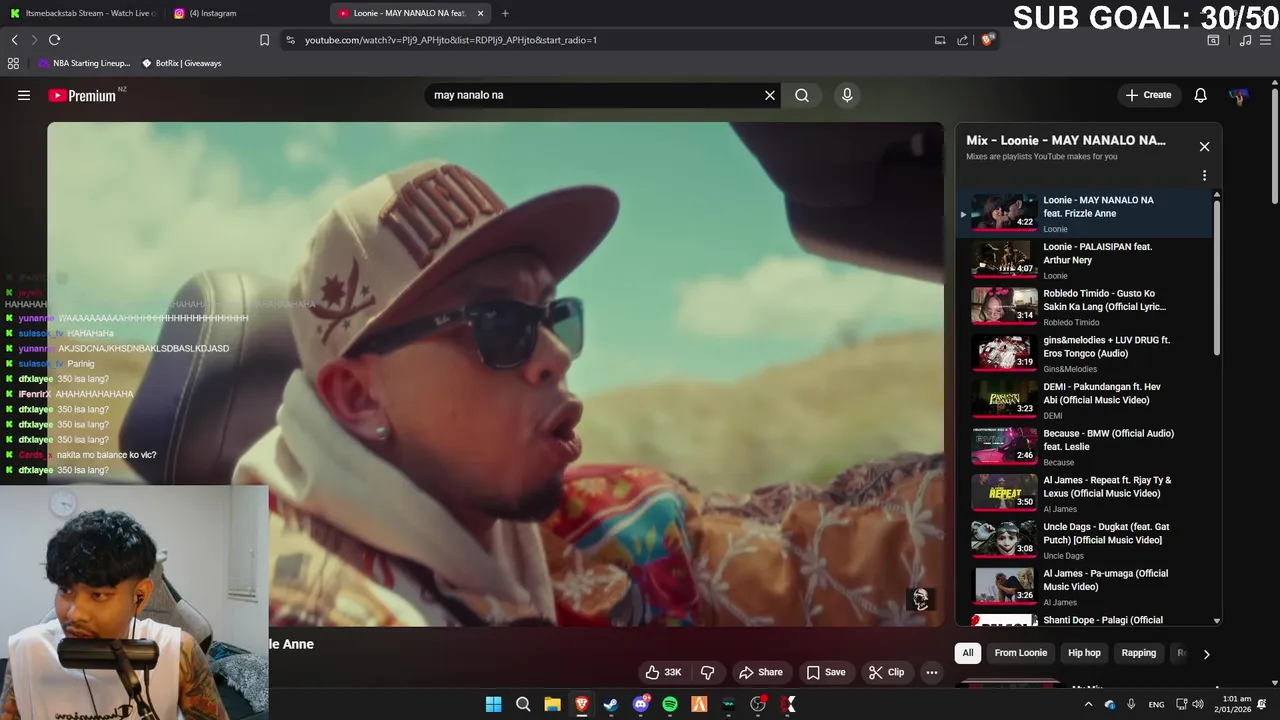Open YouTube notifications bell
Screen dimensions: 1280x720
pos(1200,95)
